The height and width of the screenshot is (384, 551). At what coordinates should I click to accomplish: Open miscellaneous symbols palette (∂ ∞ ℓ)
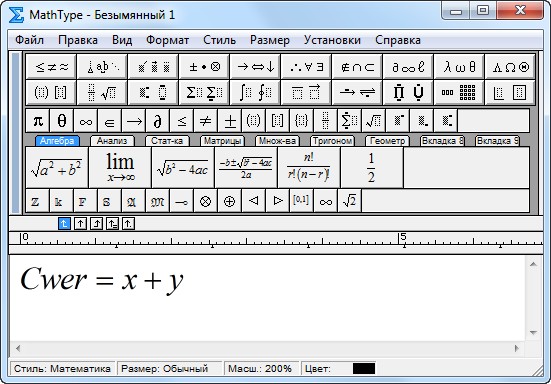[408, 66]
